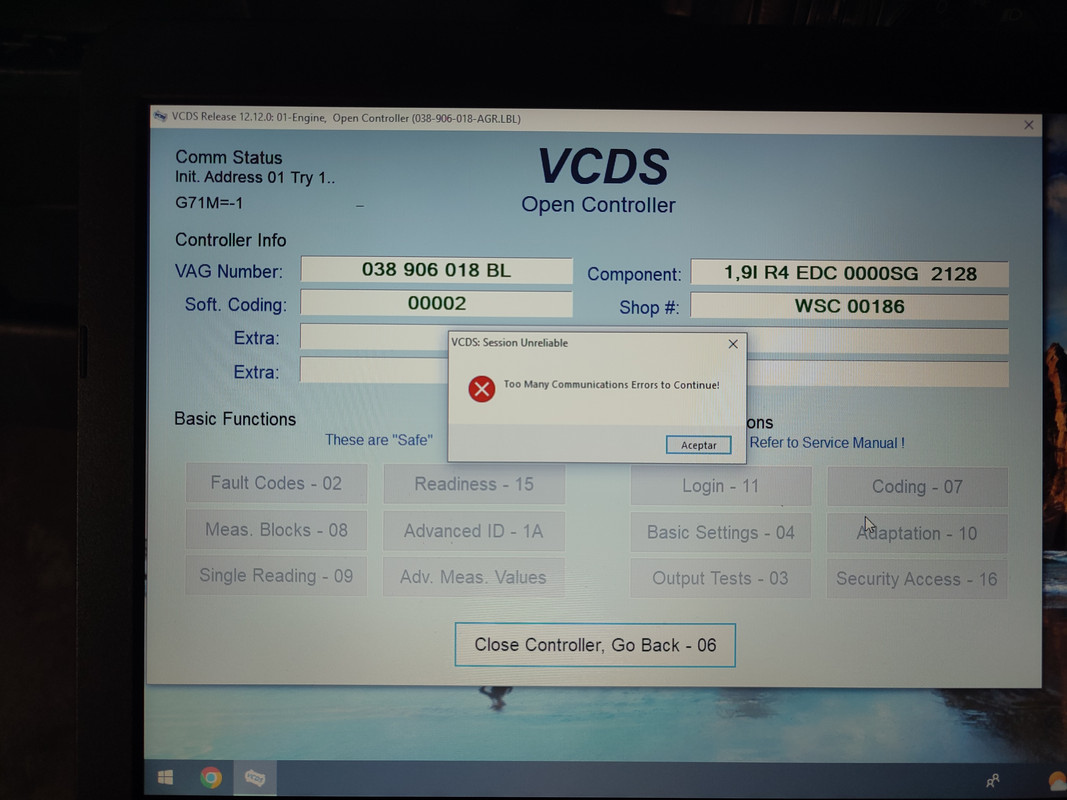Click the 'Comm Status' label
The width and height of the screenshot is (1067, 800).
(229, 157)
